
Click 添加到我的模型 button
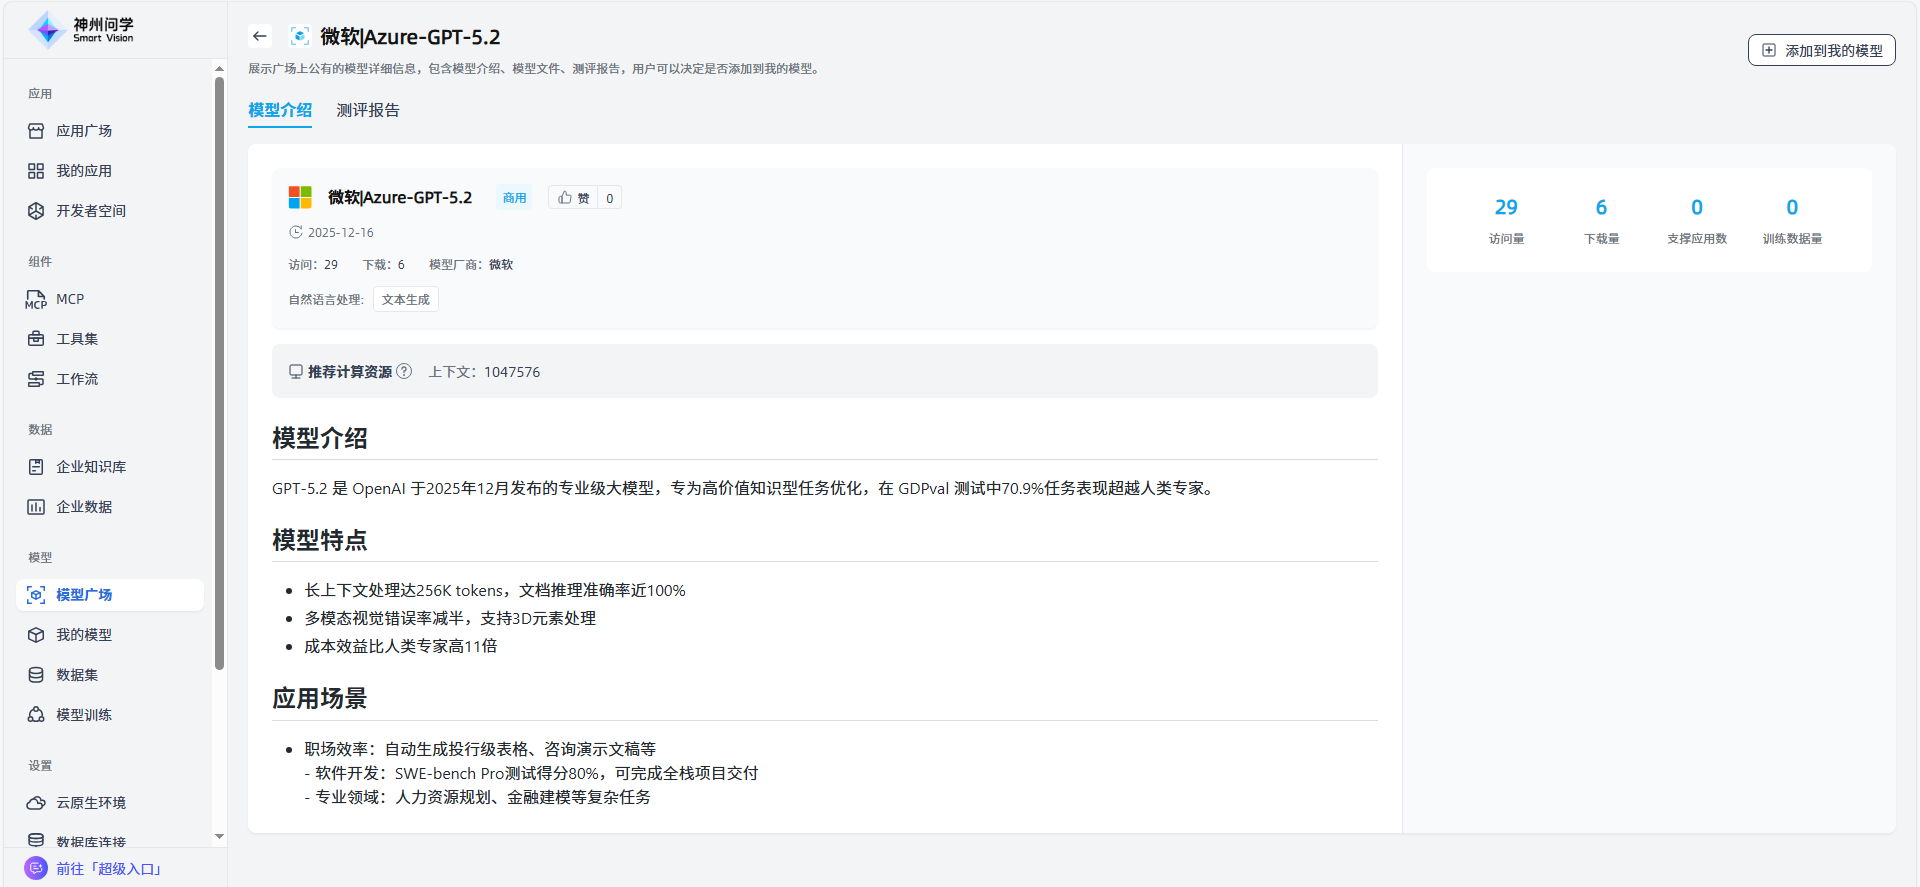click(x=1821, y=50)
